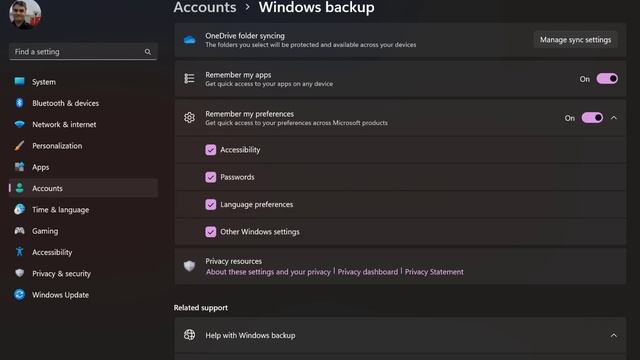Viewport: 640px width, 360px height.
Task: Click the Bluetooth icon in sidebar
Action: 19,103
